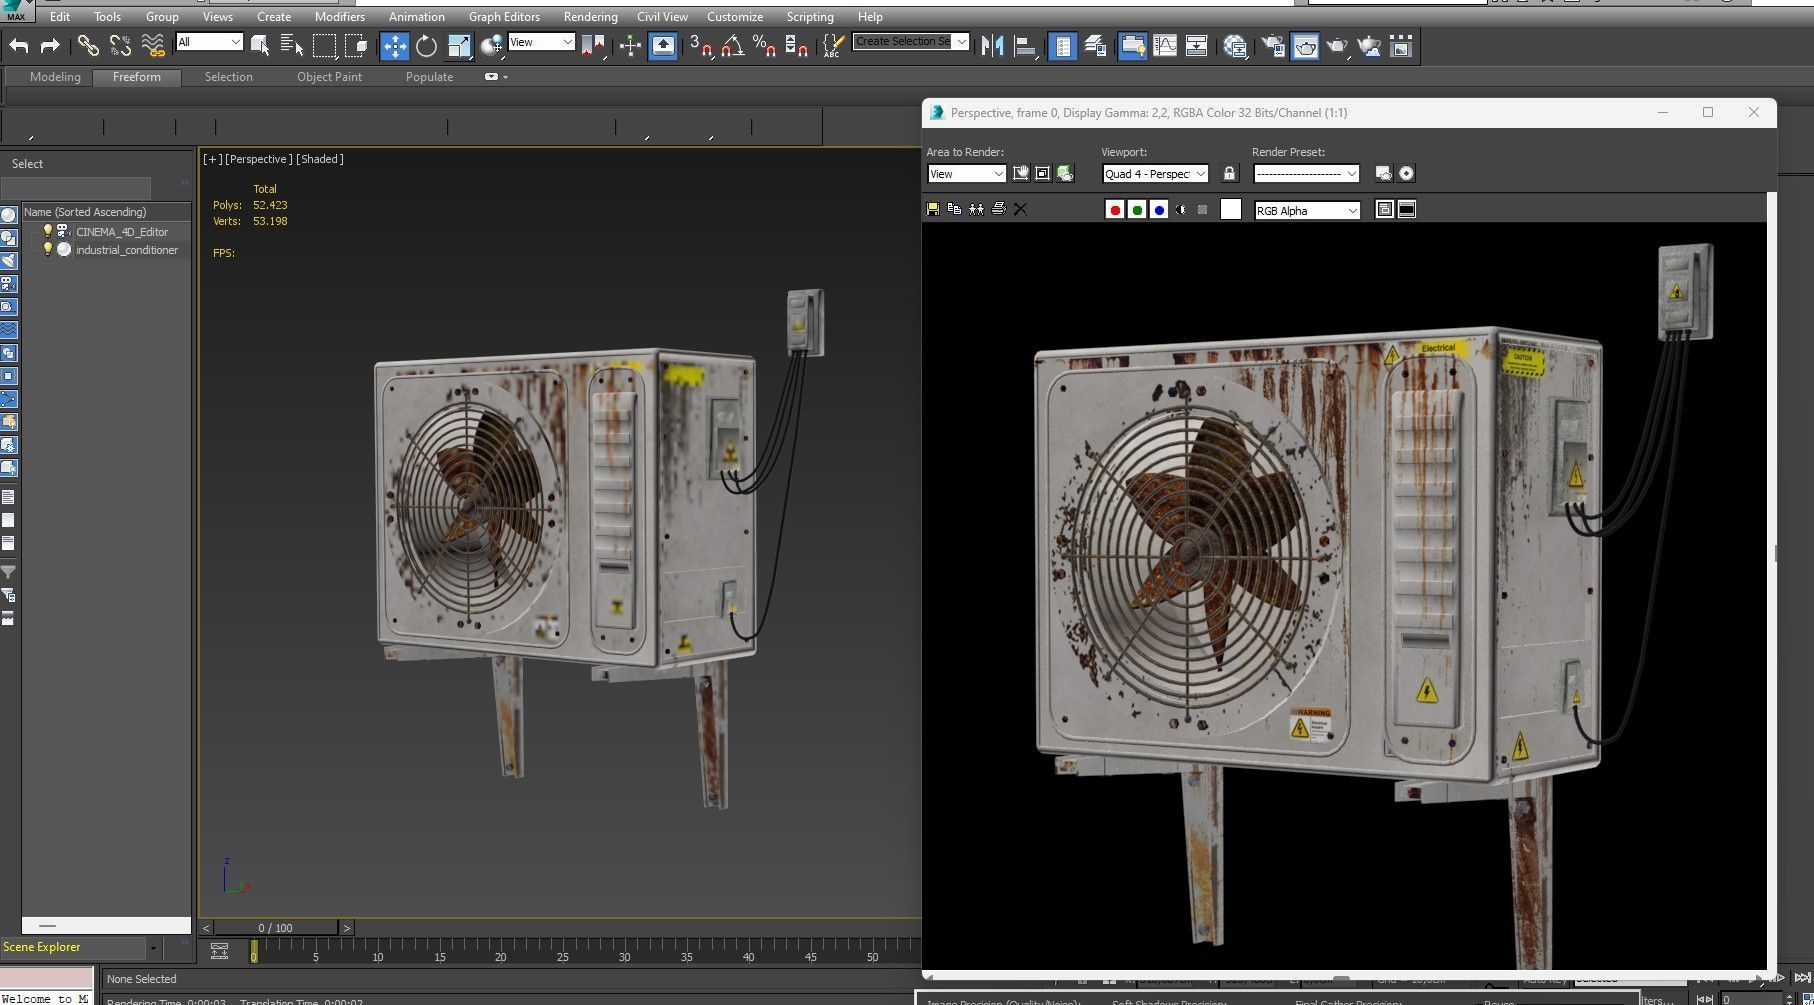Open Edit Named Selection Sets
Image resolution: width=1814 pixels, height=1005 pixels.
(832, 46)
